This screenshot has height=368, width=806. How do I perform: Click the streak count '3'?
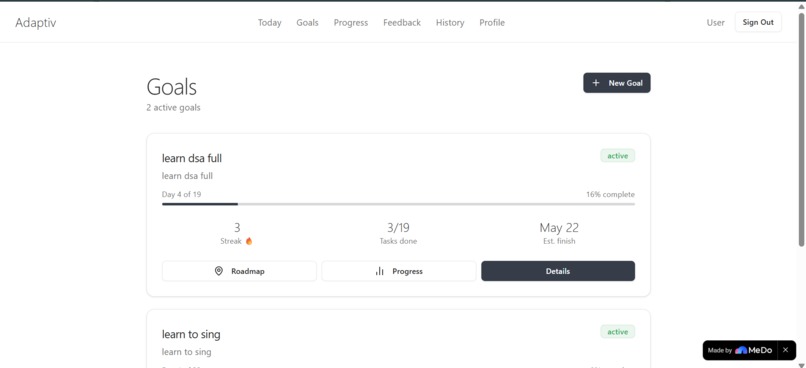tap(237, 227)
